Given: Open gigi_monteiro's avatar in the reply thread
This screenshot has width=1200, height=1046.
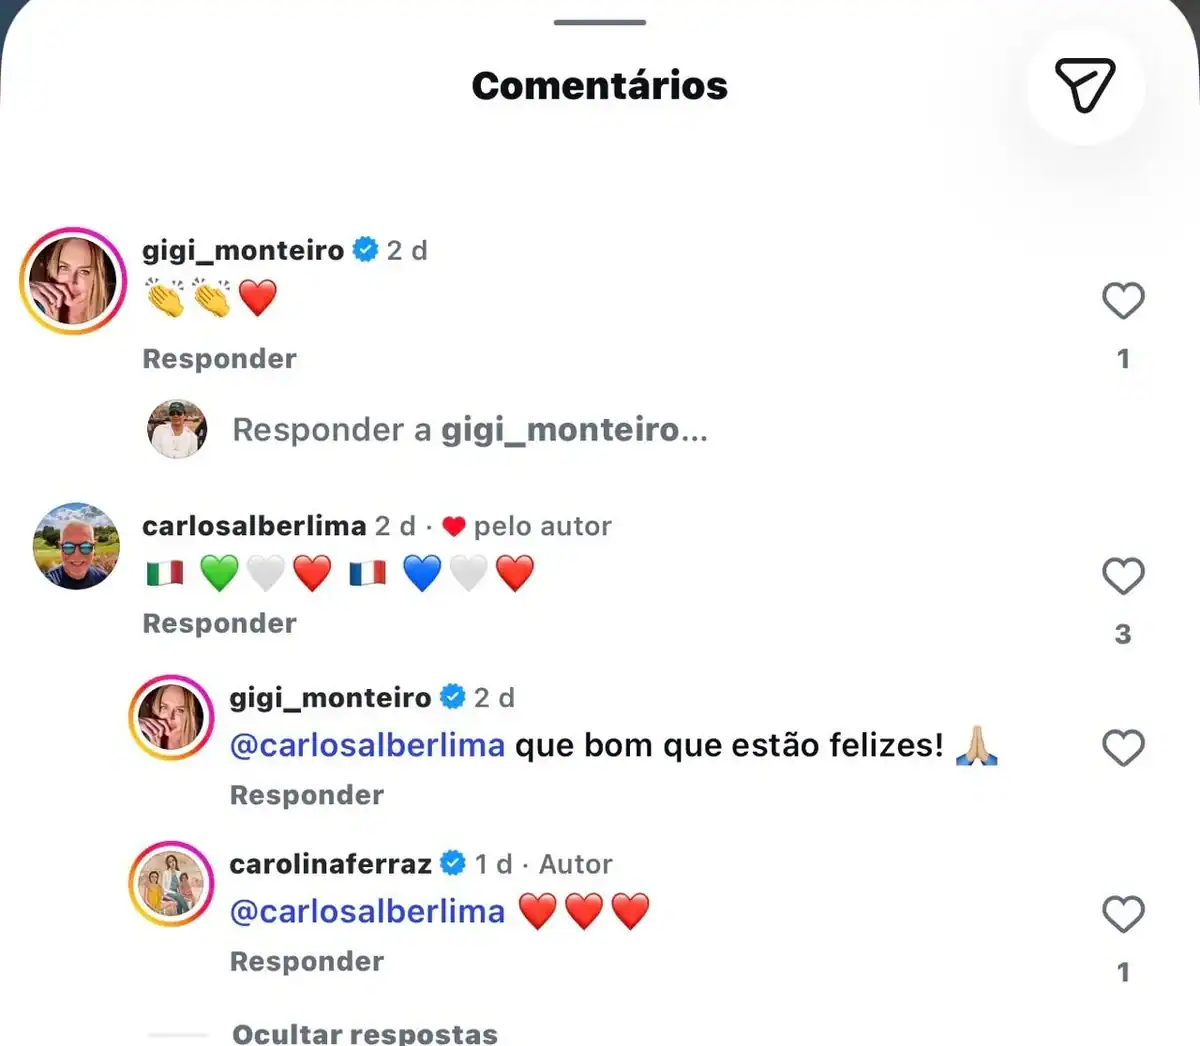Looking at the screenshot, I should (171, 718).
